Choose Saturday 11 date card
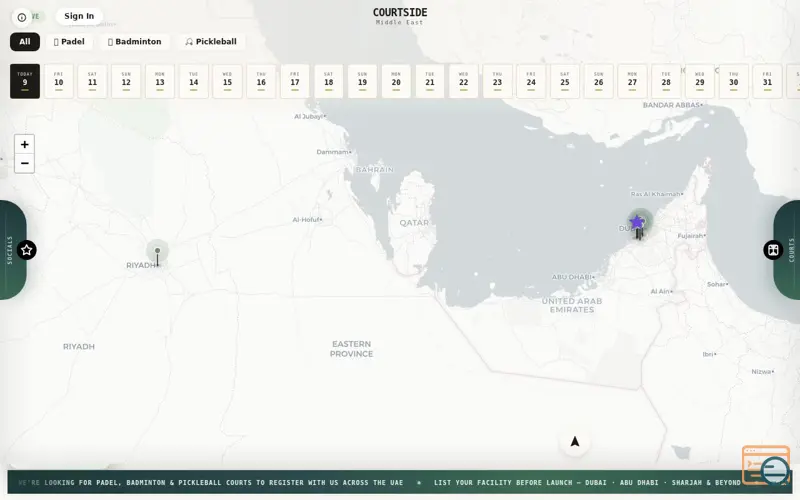The height and width of the screenshot is (500, 800). coord(92,81)
